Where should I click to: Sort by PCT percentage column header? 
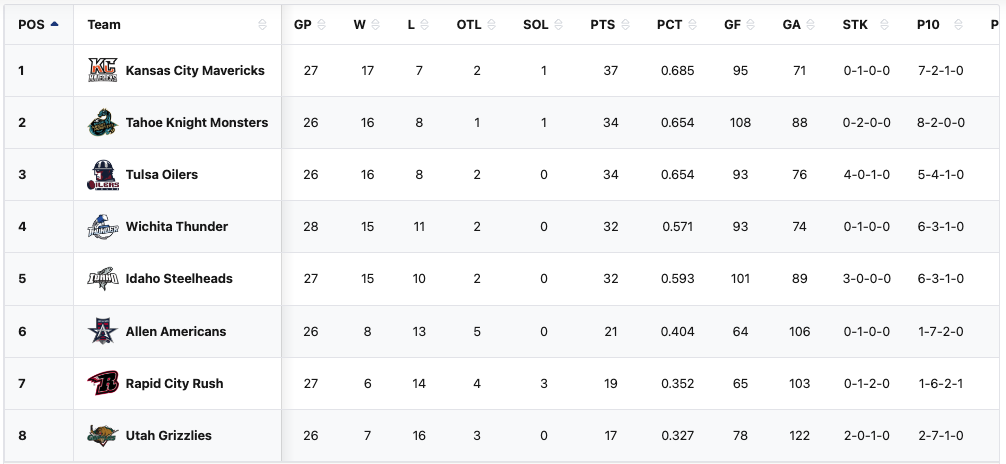pos(669,24)
